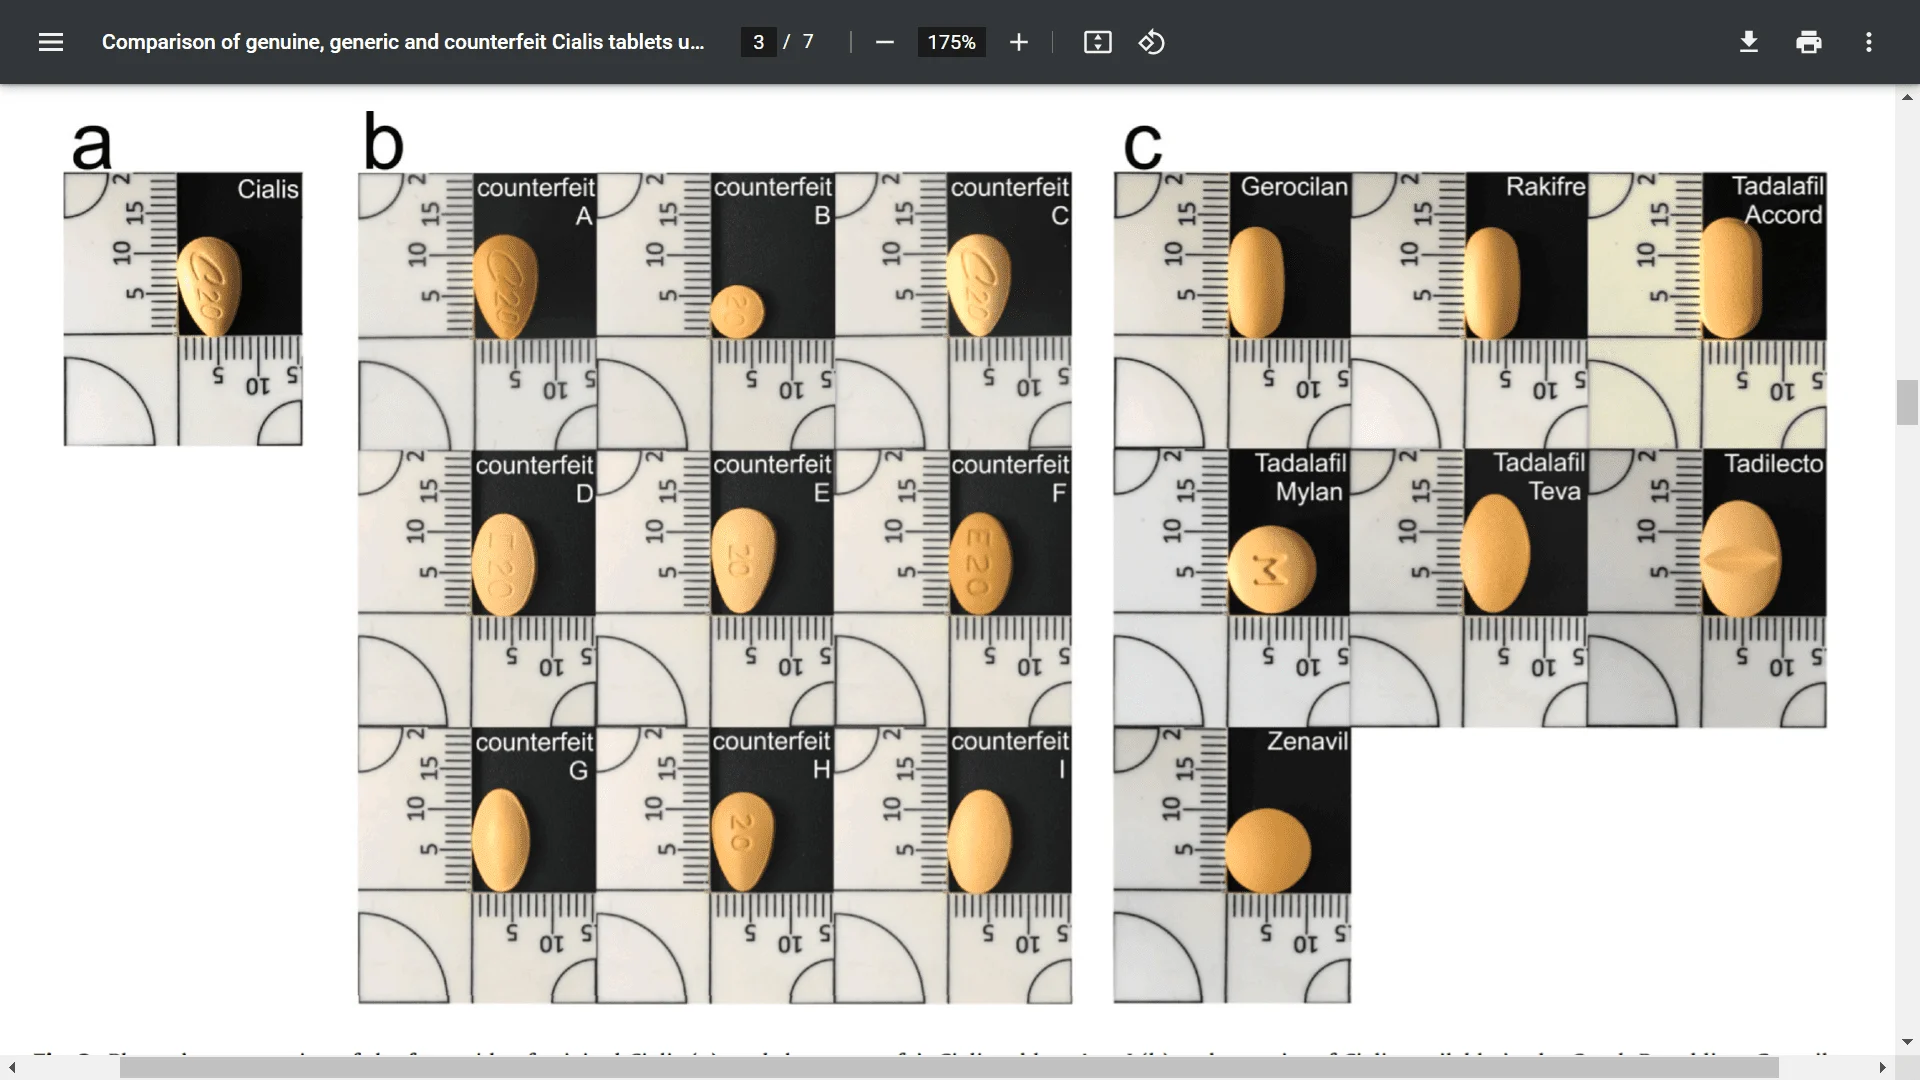This screenshot has height=1080, width=1920.
Task: Click the panel label 'a'
Action: click(x=92, y=146)
